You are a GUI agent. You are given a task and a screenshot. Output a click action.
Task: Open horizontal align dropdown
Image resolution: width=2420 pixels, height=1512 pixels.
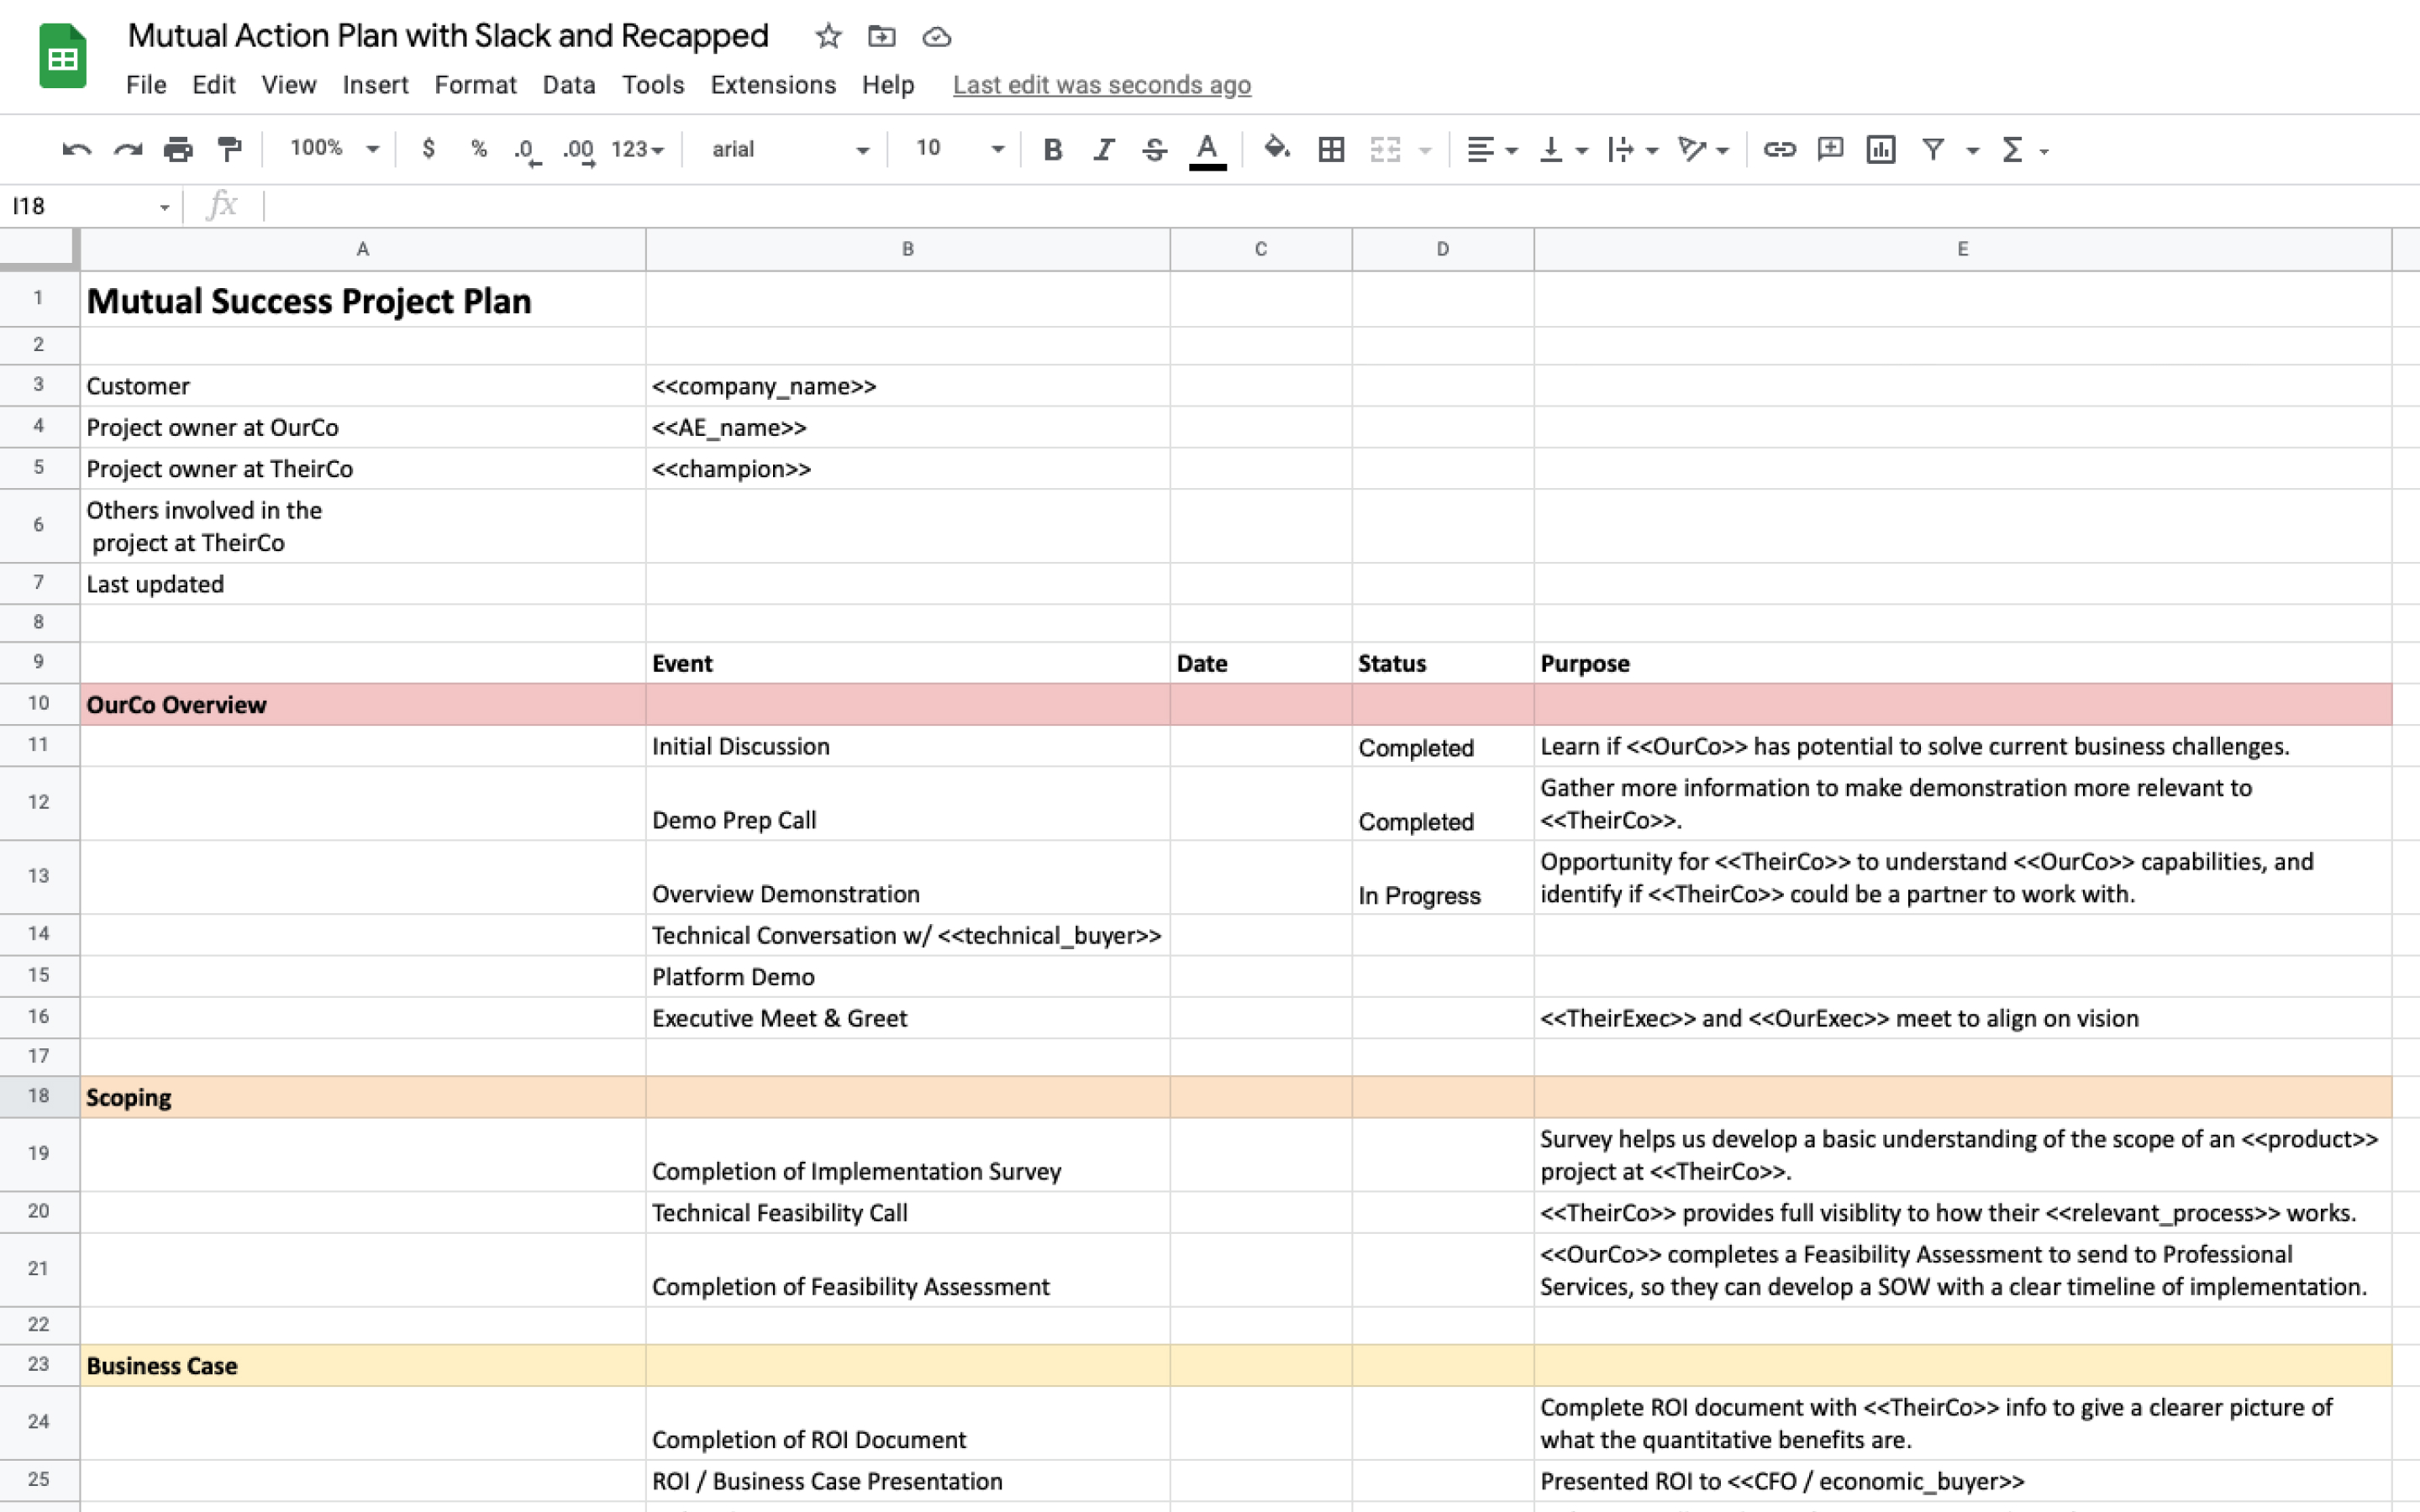pyautogui.click(x=1492, y=150)
